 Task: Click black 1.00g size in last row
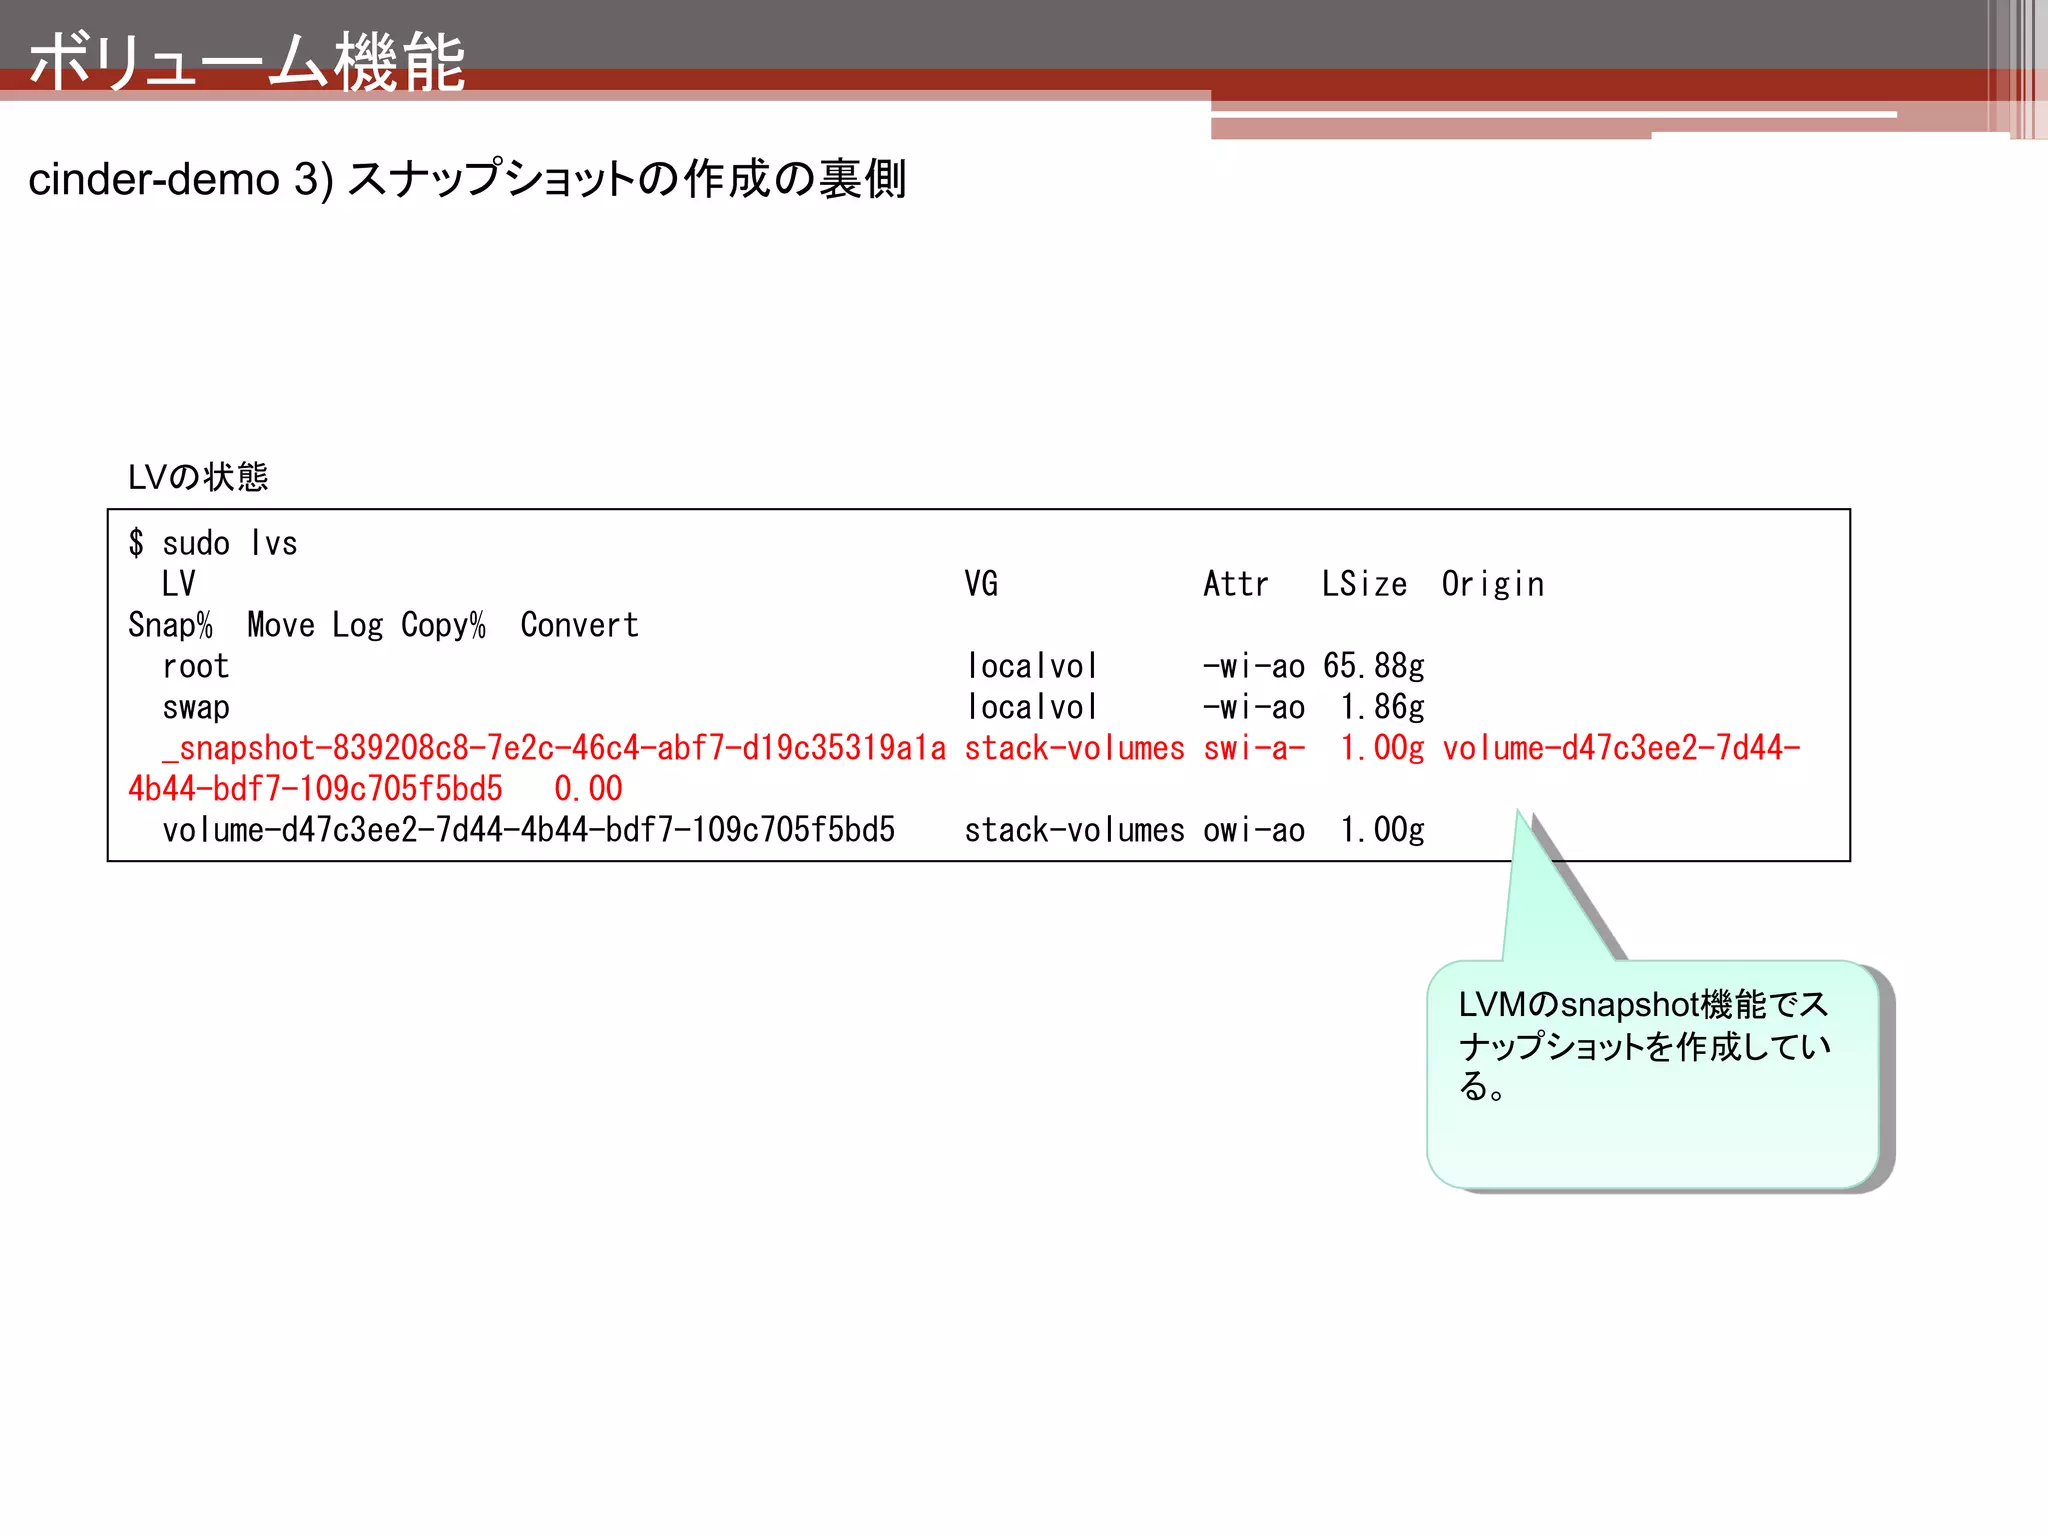coord(1383,830)
